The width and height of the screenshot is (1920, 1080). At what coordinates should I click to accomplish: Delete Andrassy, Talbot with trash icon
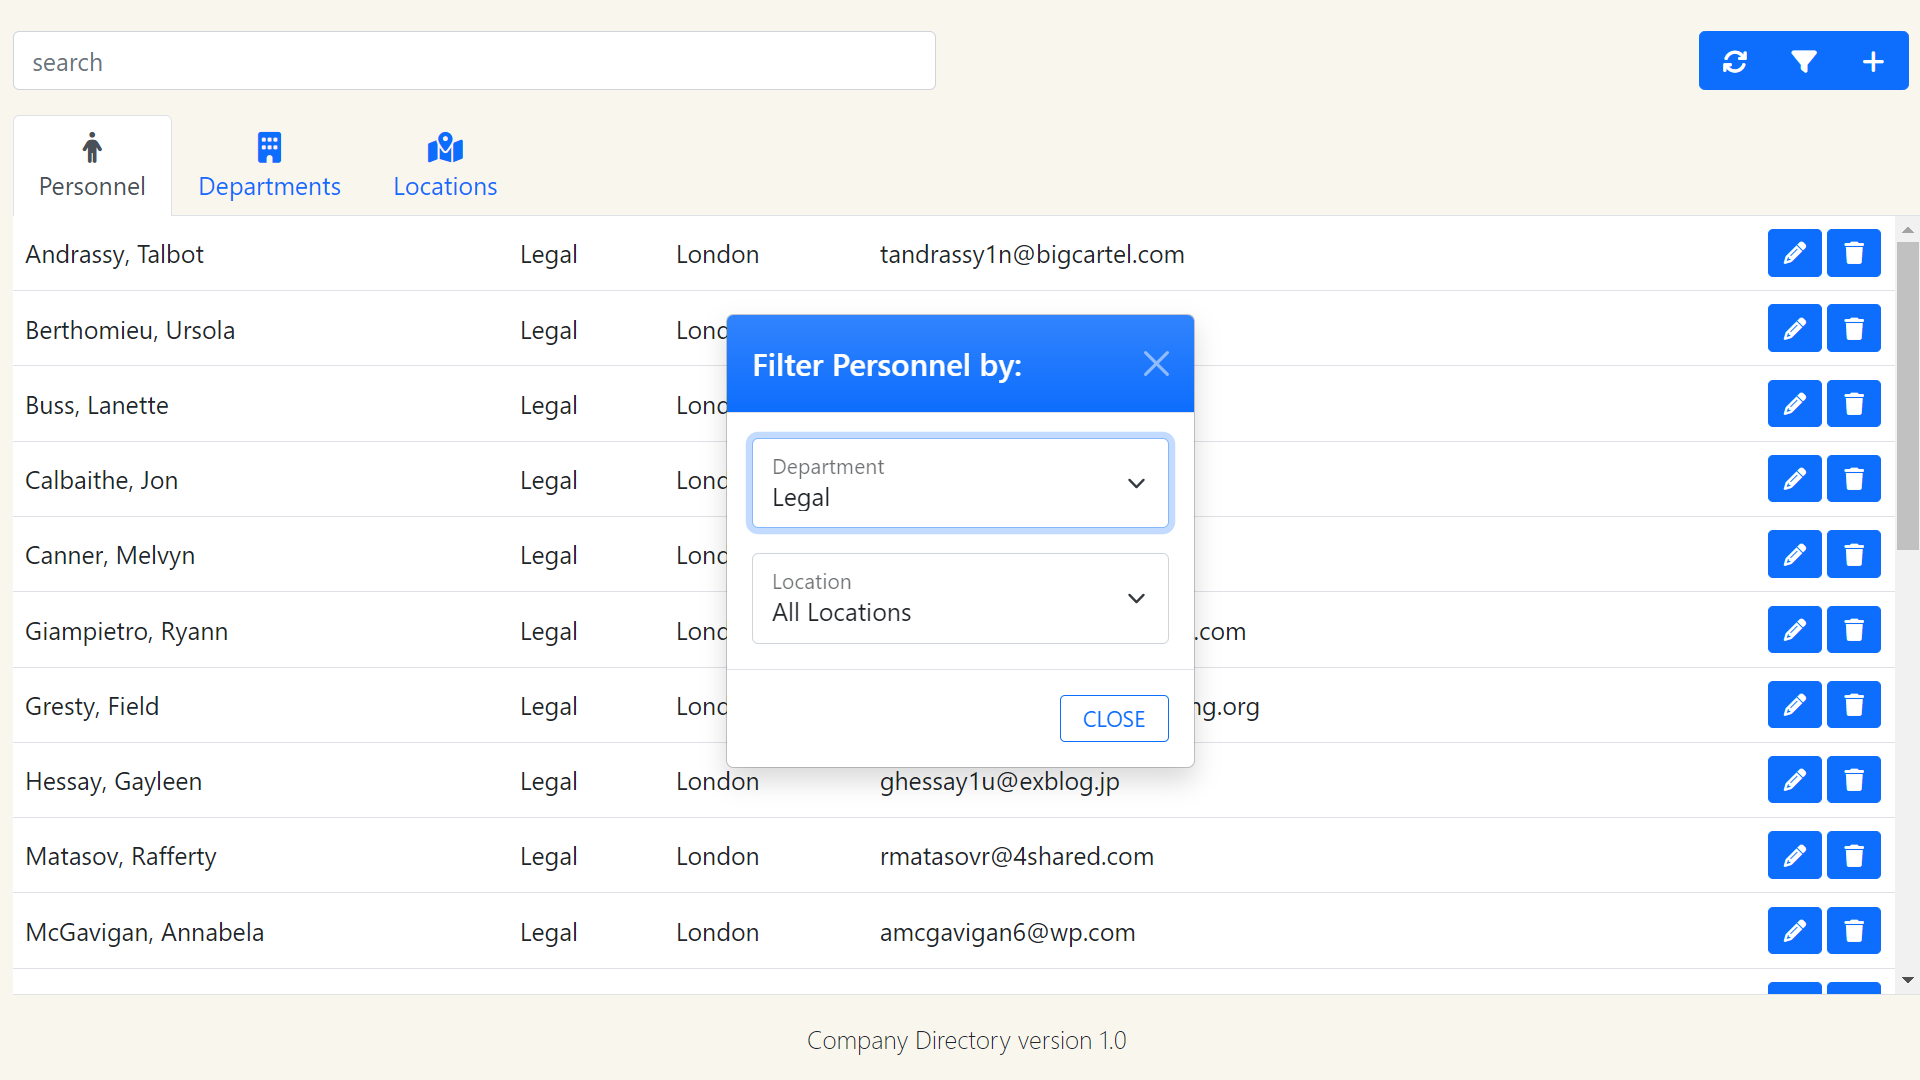(1853, 253)
